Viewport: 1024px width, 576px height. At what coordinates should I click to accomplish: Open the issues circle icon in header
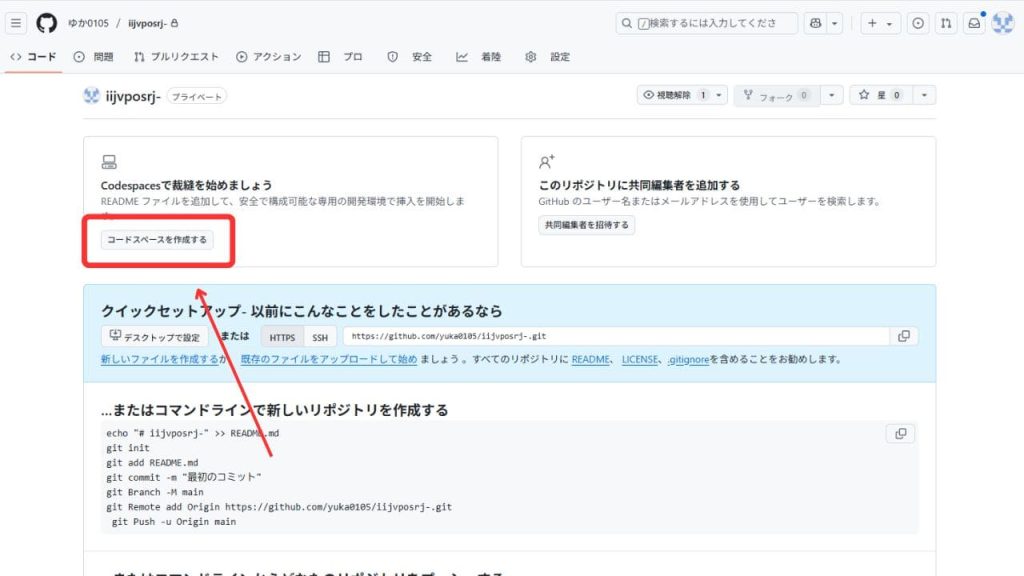(x=917, y=23)
